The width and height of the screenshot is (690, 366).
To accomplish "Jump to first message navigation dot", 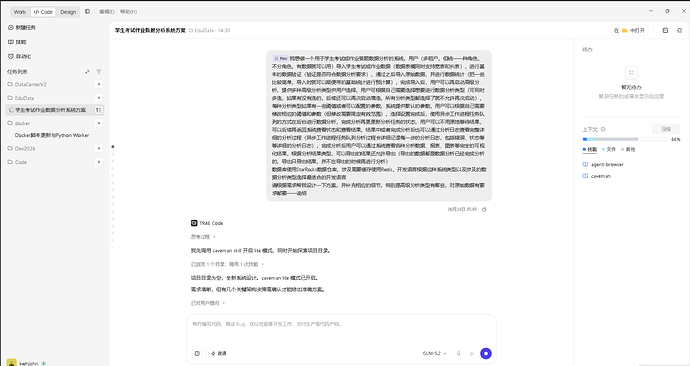I will [113, 146].
